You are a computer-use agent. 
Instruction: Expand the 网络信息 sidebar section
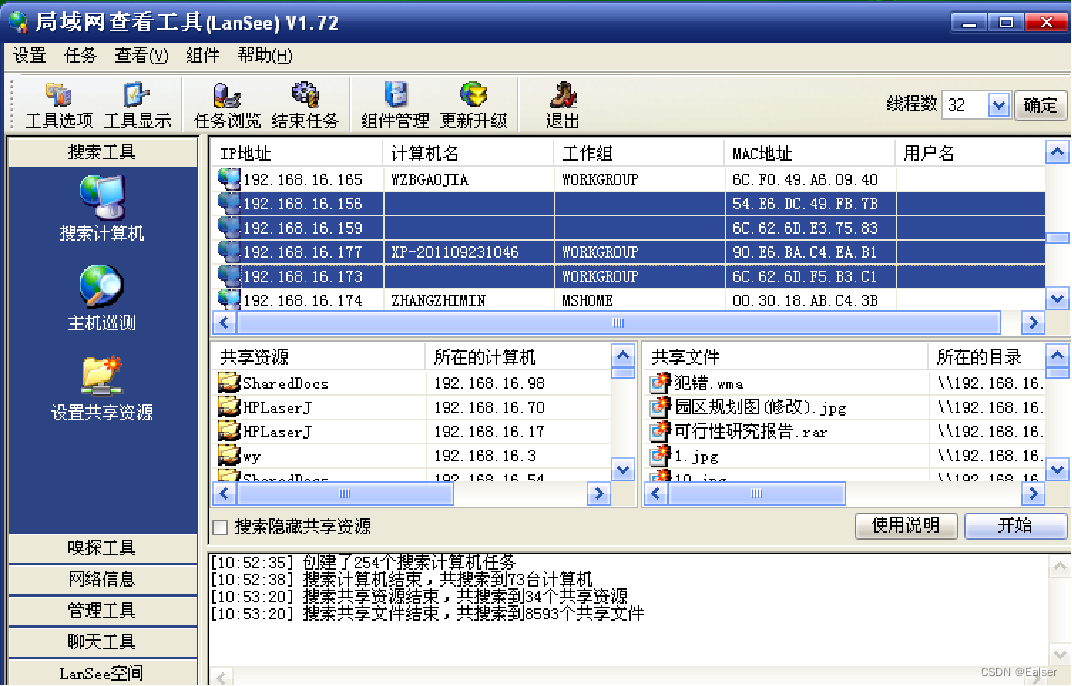coord(103,579)
